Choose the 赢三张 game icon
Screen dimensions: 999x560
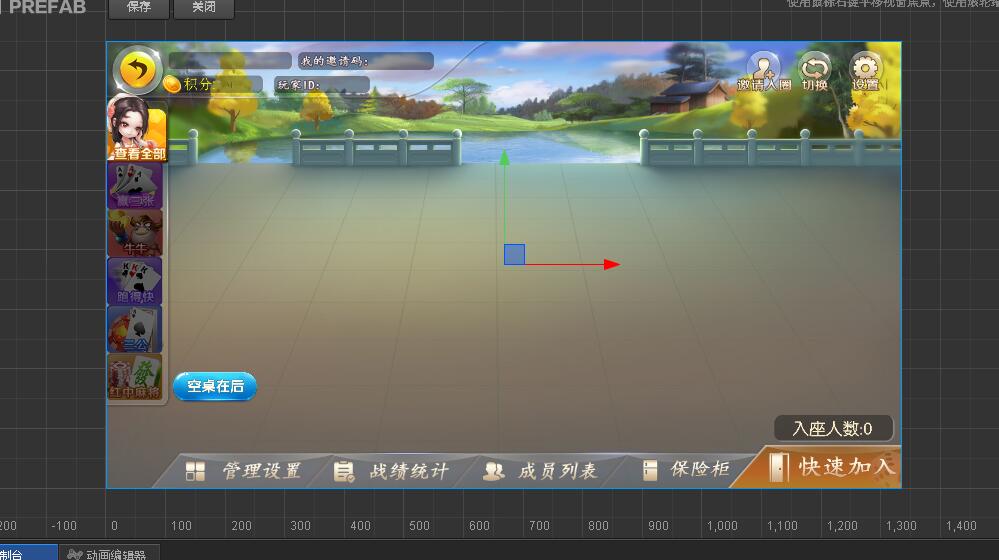pyautogui.click(x=134, y=185)
